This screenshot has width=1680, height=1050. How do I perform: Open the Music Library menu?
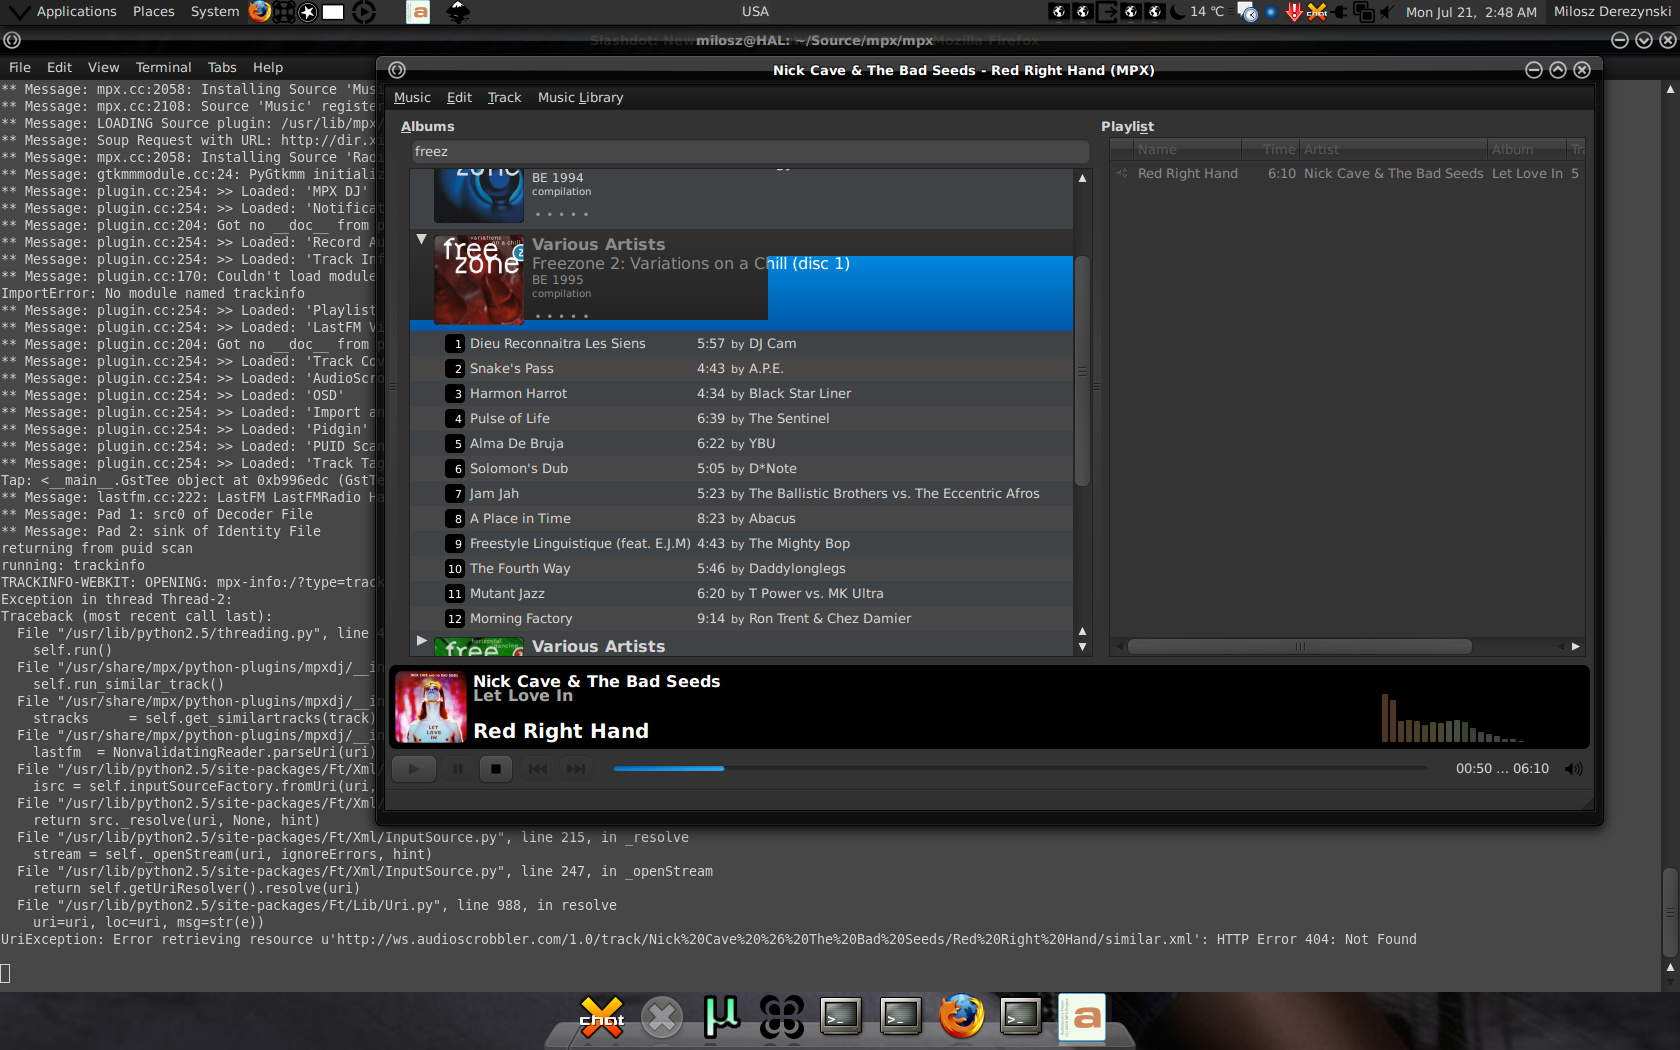point(580,98)
